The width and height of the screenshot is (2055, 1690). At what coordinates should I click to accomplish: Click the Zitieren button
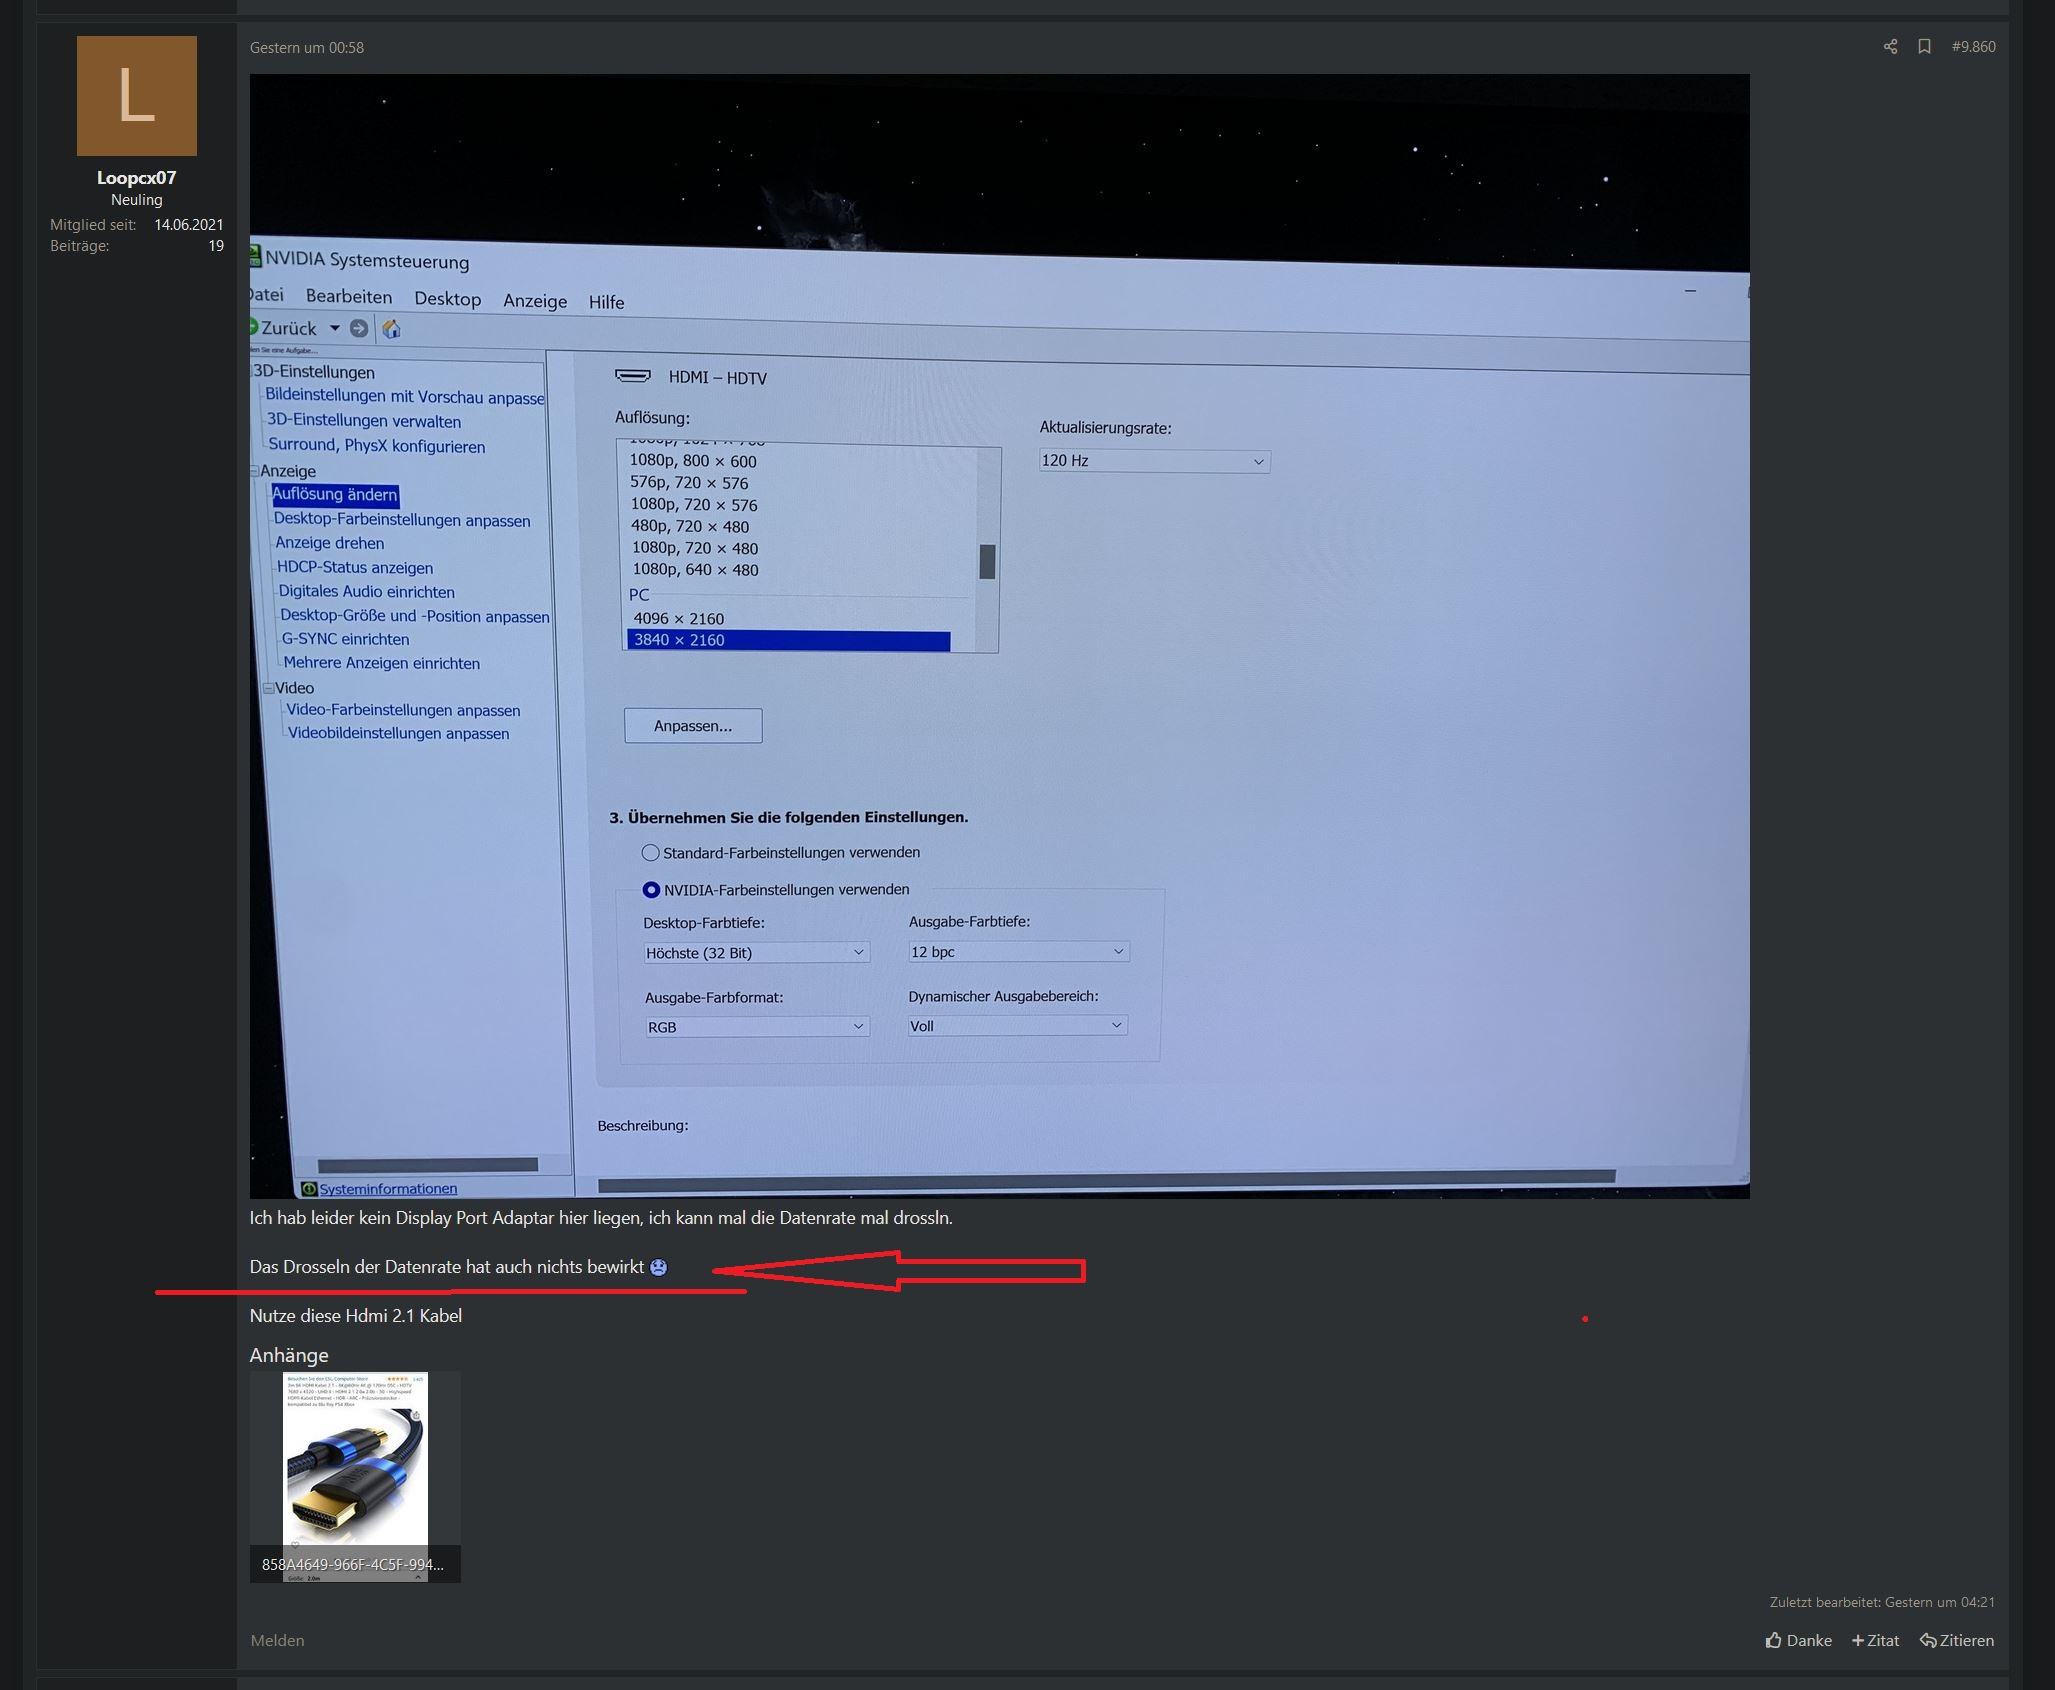[x=1957, y=1640]
